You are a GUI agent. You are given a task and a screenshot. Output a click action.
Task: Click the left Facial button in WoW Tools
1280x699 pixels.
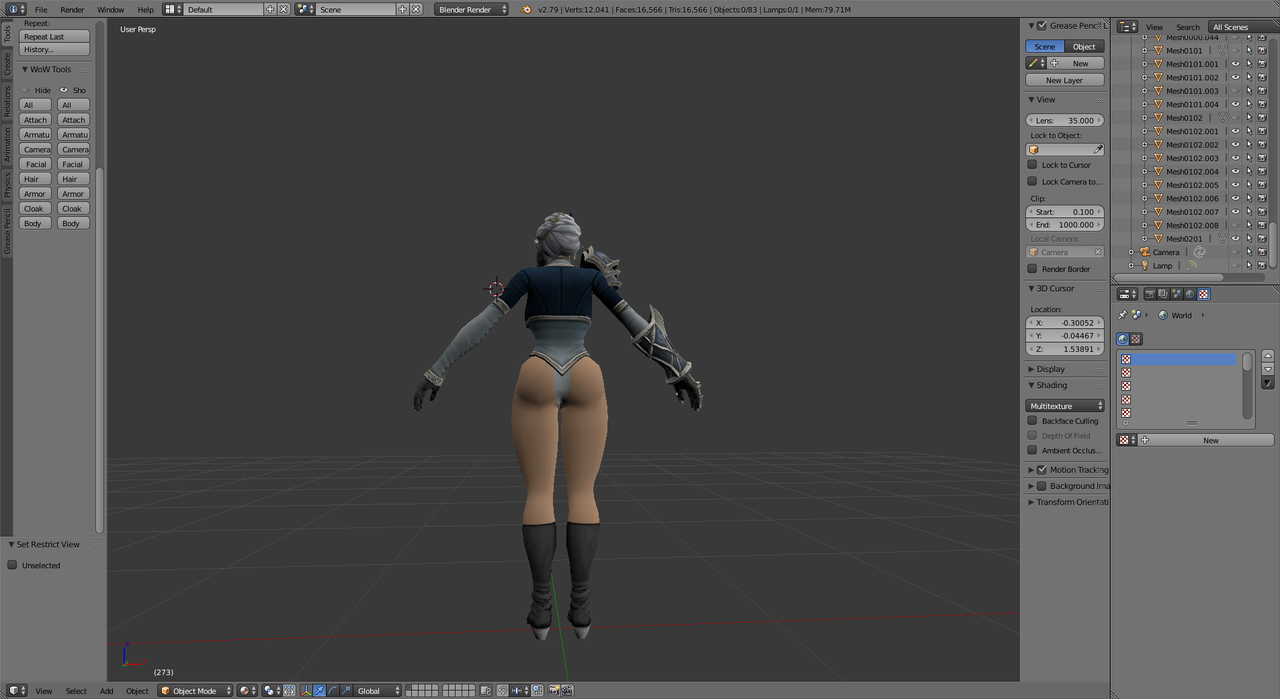[x=35, y=164]
